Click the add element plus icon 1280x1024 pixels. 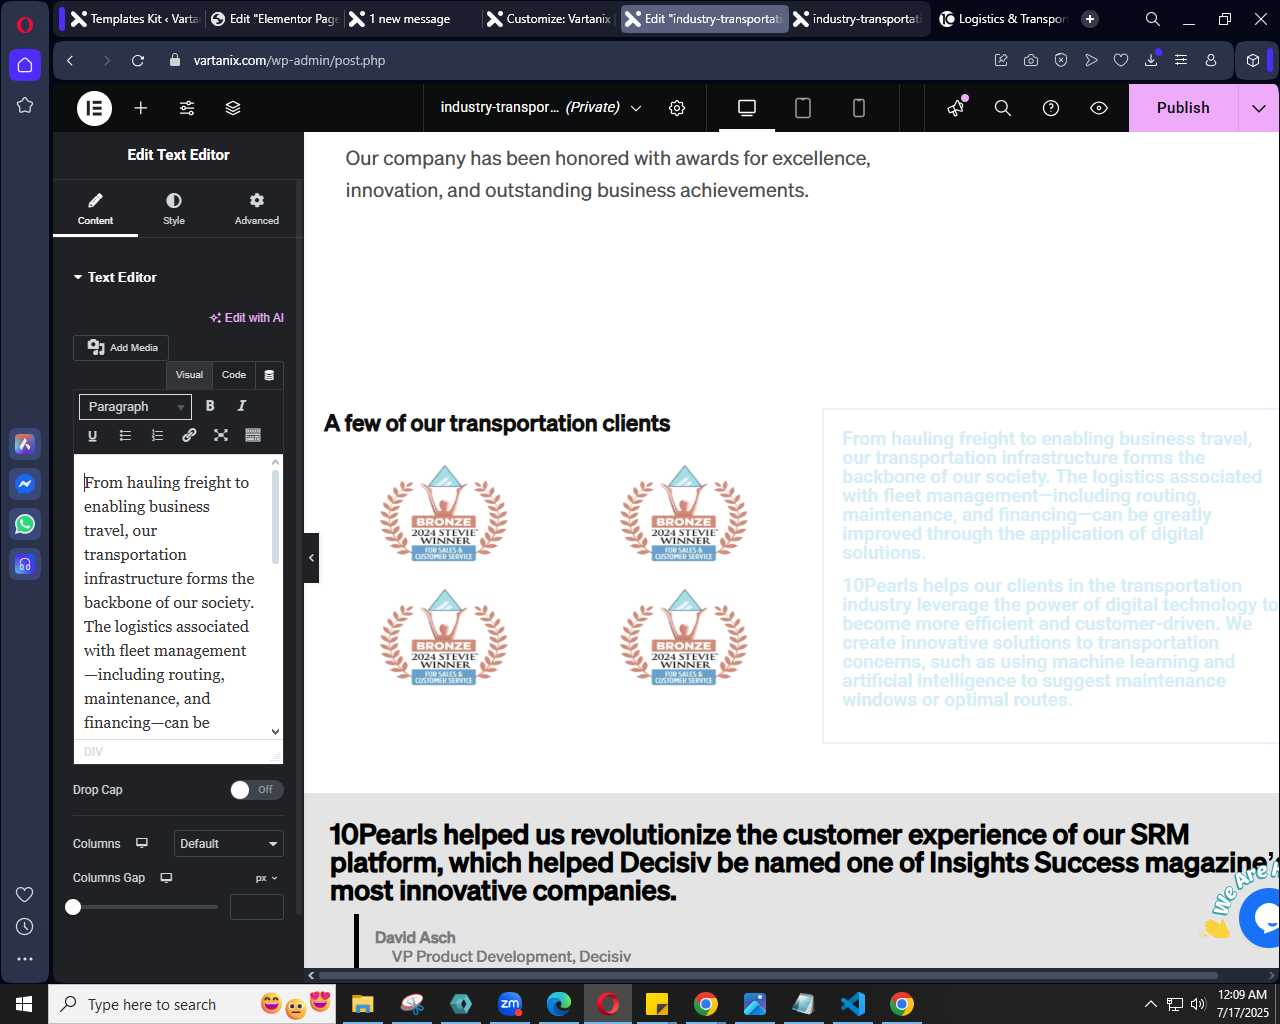(141, 108)
